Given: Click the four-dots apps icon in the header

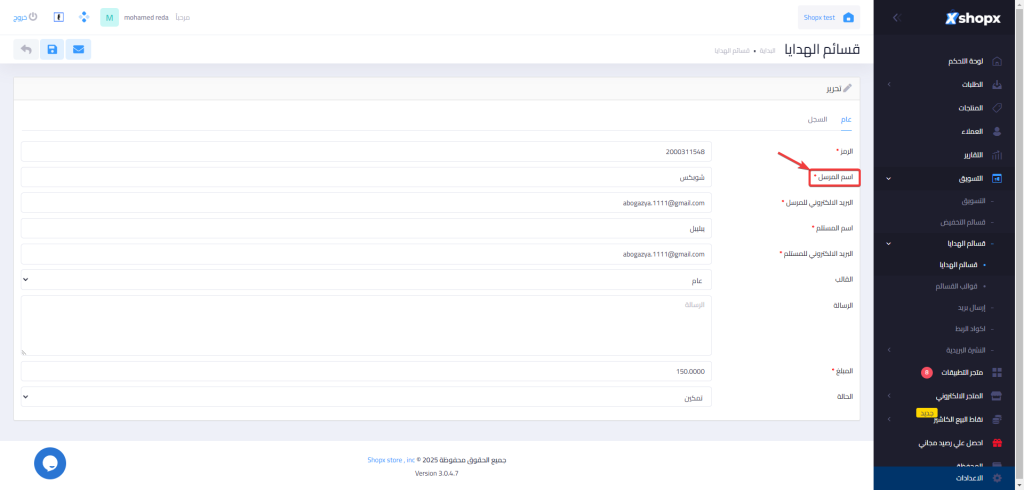Looking at the screenshot, I should 84,17.
